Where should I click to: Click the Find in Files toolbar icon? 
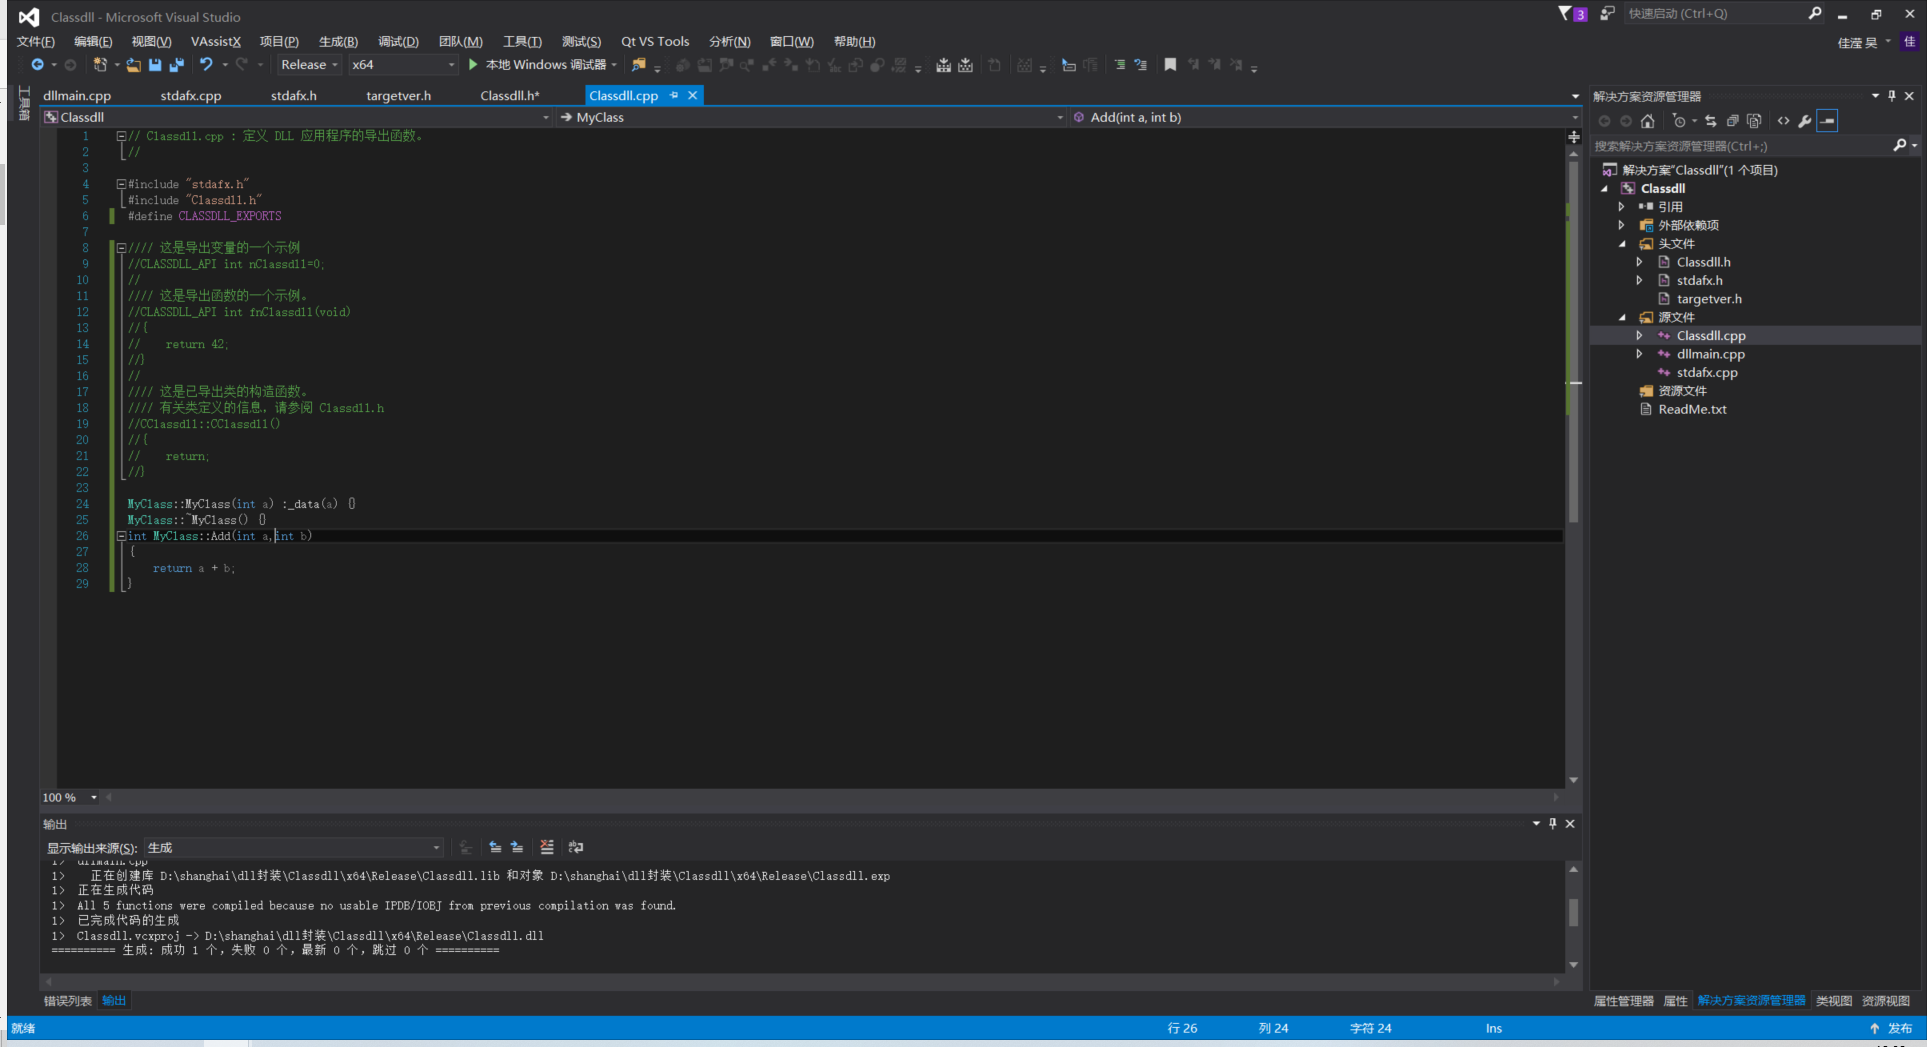639,65
